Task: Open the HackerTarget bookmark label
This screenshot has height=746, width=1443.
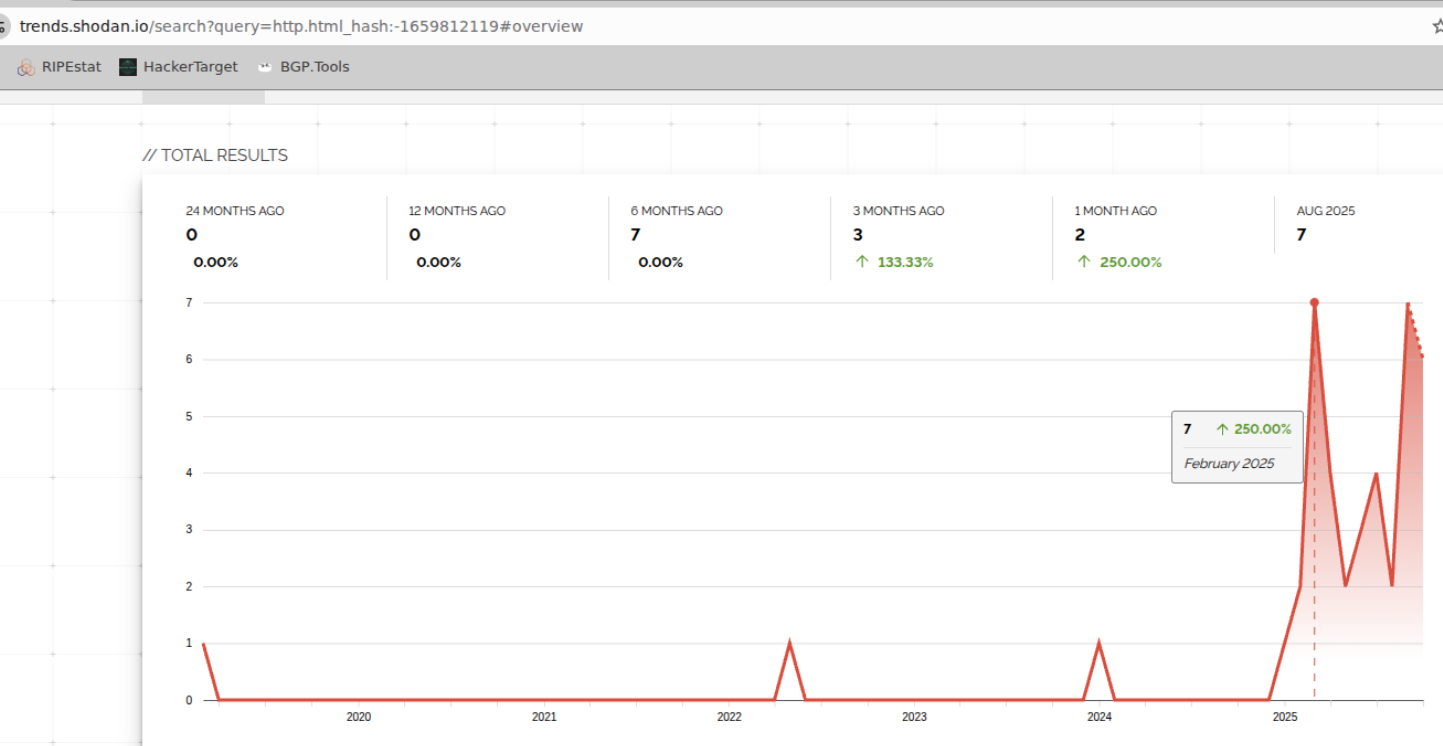Action: tap(190, 67)
